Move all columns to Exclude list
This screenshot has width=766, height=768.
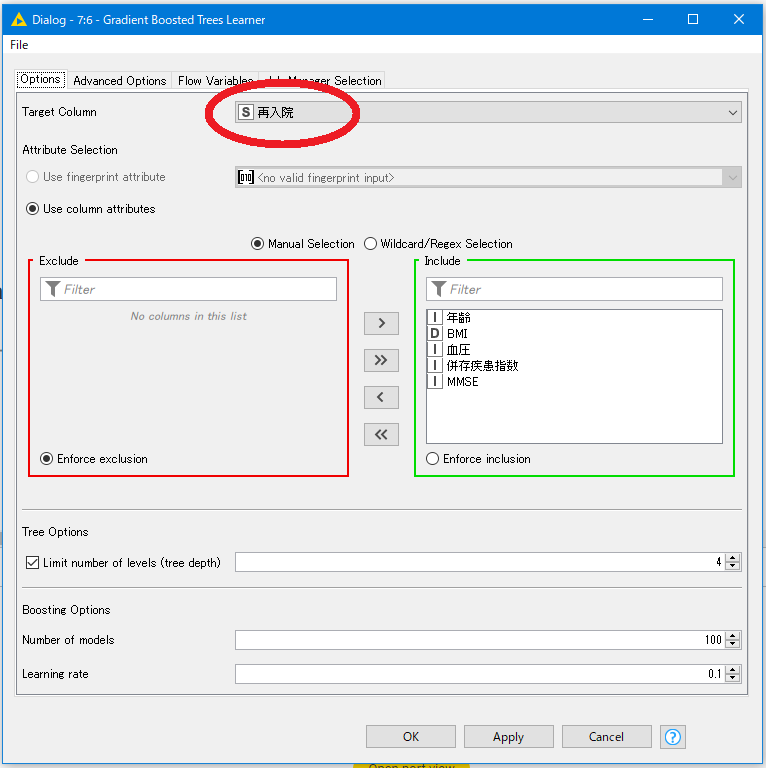coord(381,434)
